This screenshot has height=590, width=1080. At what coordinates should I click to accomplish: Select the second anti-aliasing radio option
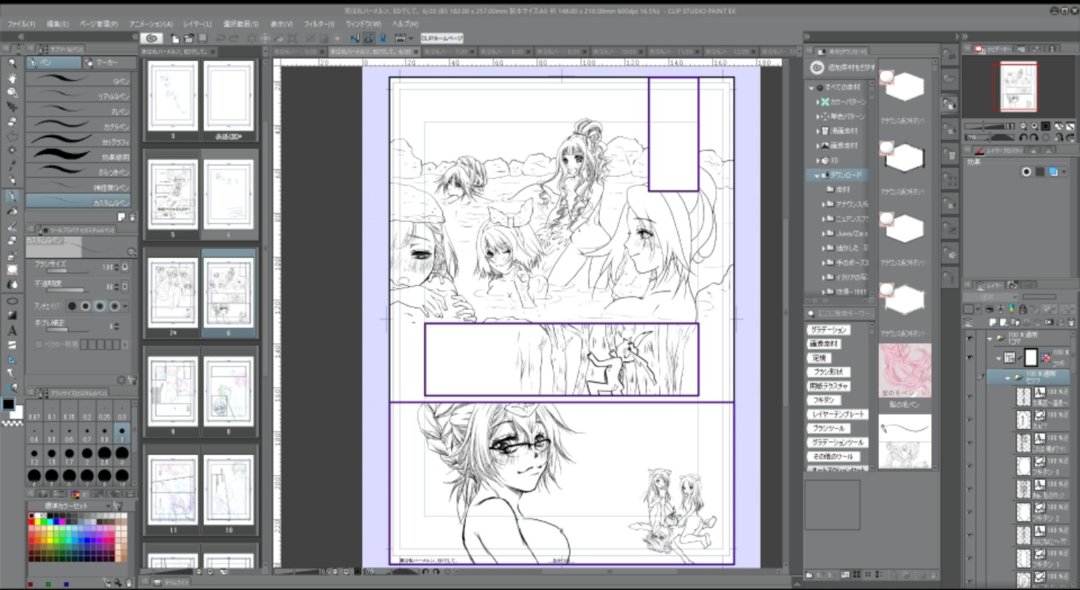tap(86, 306)
